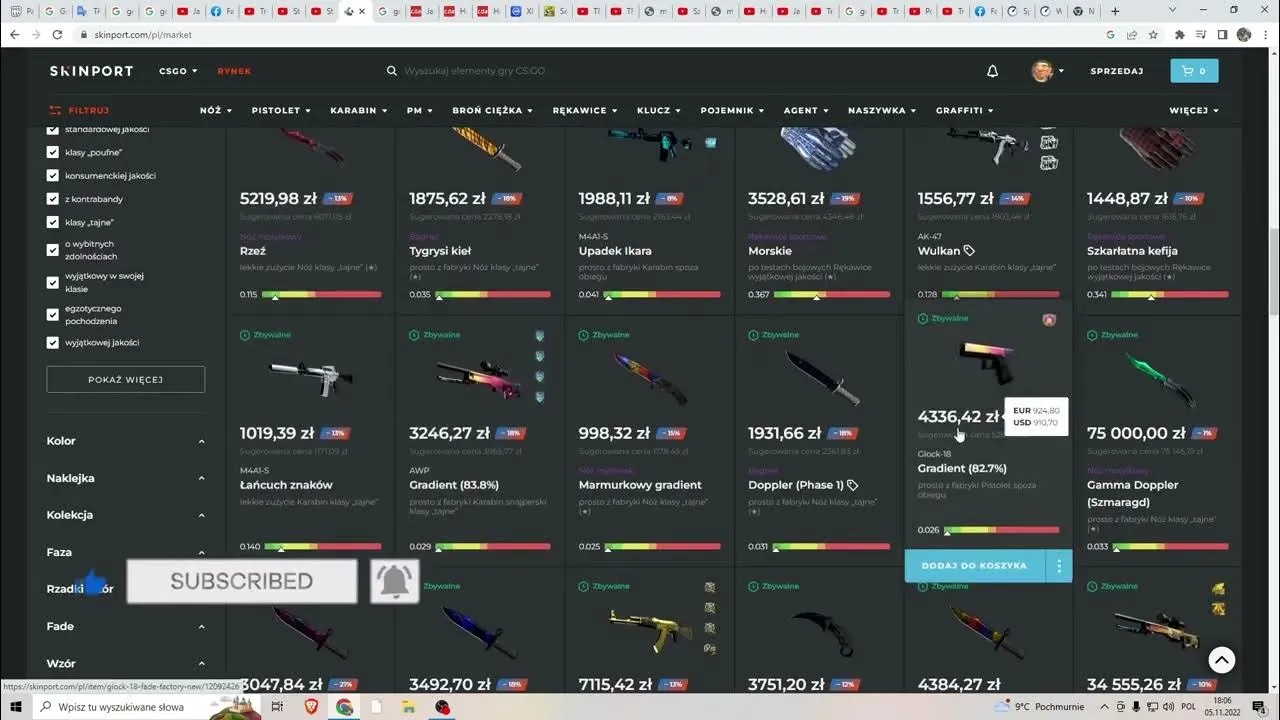Click wear bar of Łańcuch znaków 0.140

pyautogui.click(x=321, y=547)
